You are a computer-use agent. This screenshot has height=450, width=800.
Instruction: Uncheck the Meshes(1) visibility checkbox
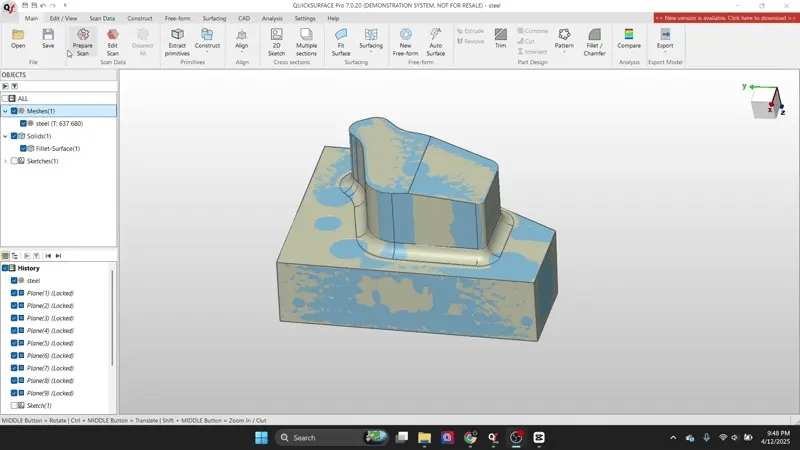tap(14, 111)
